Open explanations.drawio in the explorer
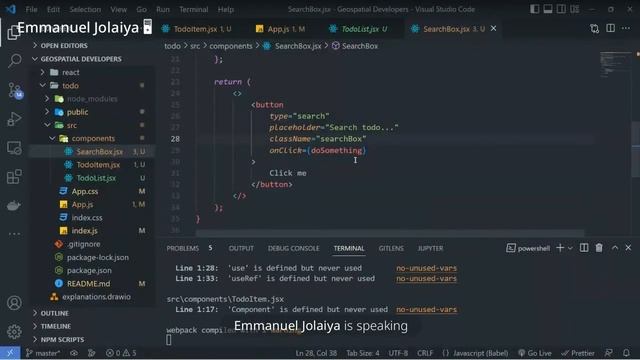 point(96,297)
